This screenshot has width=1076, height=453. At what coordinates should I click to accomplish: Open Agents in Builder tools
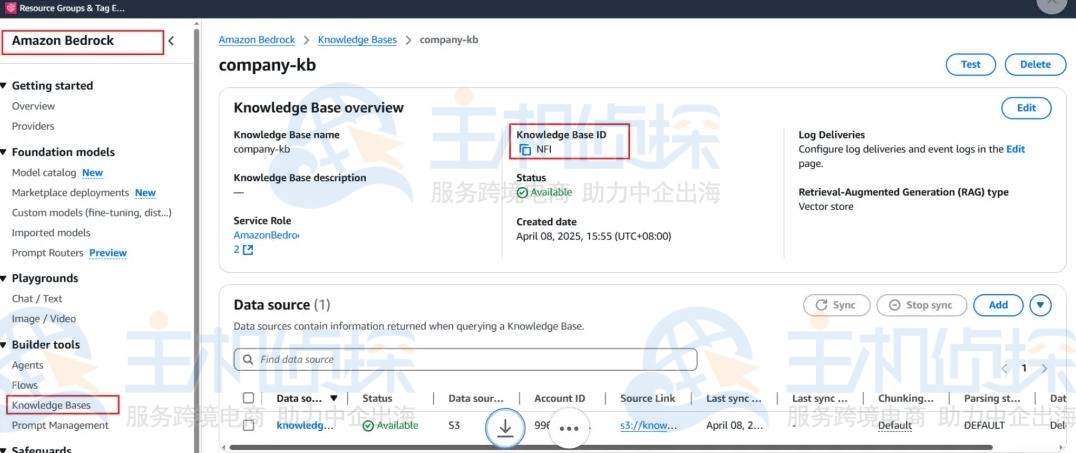pos(27,365)
